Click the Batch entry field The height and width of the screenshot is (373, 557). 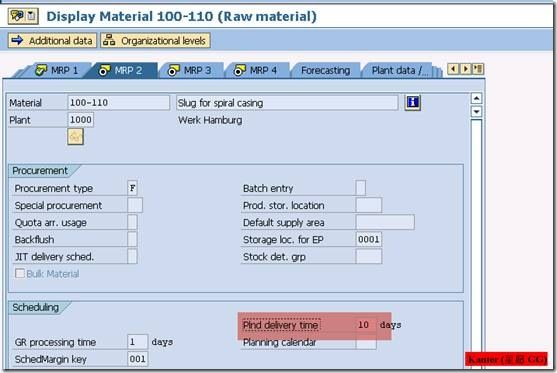(361, 188)
